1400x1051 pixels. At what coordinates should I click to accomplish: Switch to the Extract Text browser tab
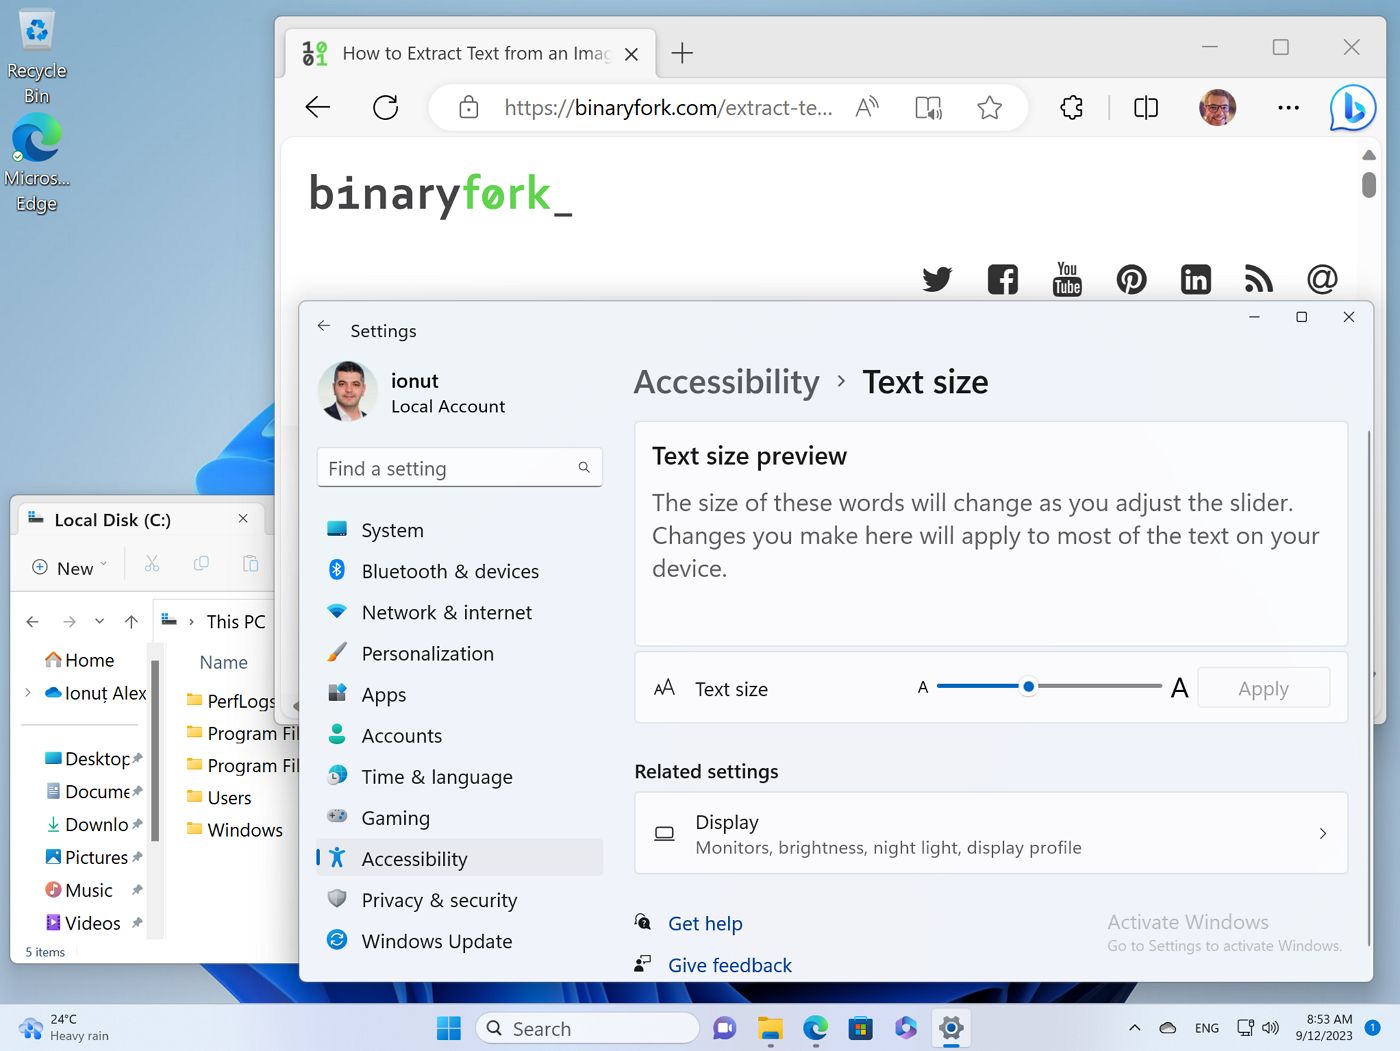pyautogui.click(x=470, y=53)
